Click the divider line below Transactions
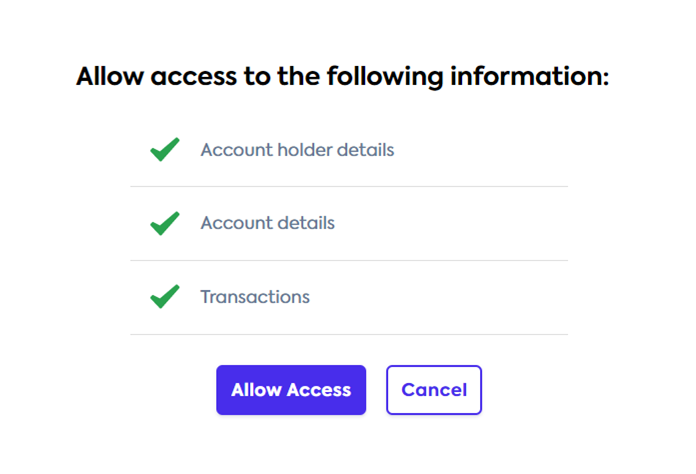The width and height of the screenshot is (696, 474). point(348,334)
